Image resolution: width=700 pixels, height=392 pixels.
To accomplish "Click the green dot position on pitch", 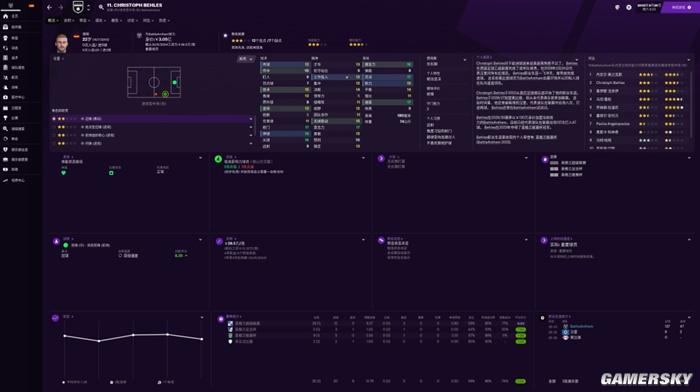I will pyautogui.click(x=175, y=83).
